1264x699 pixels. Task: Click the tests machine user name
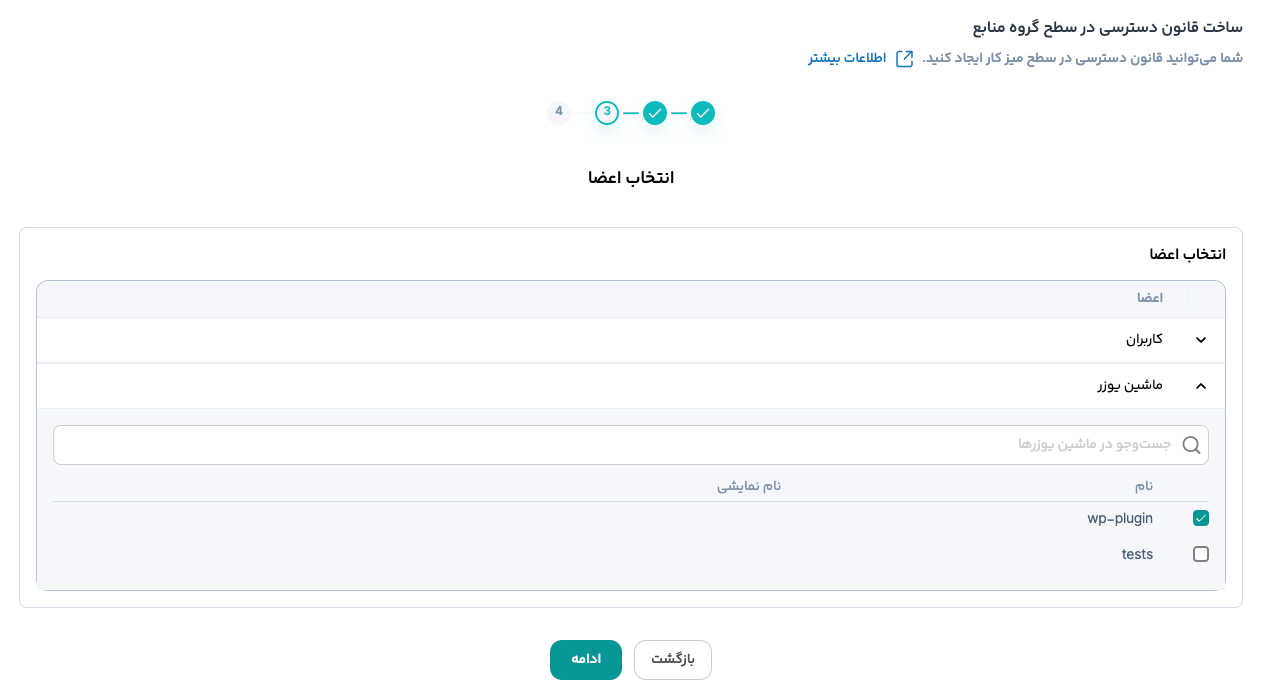pyautogui.click(x=1137, y=554)
